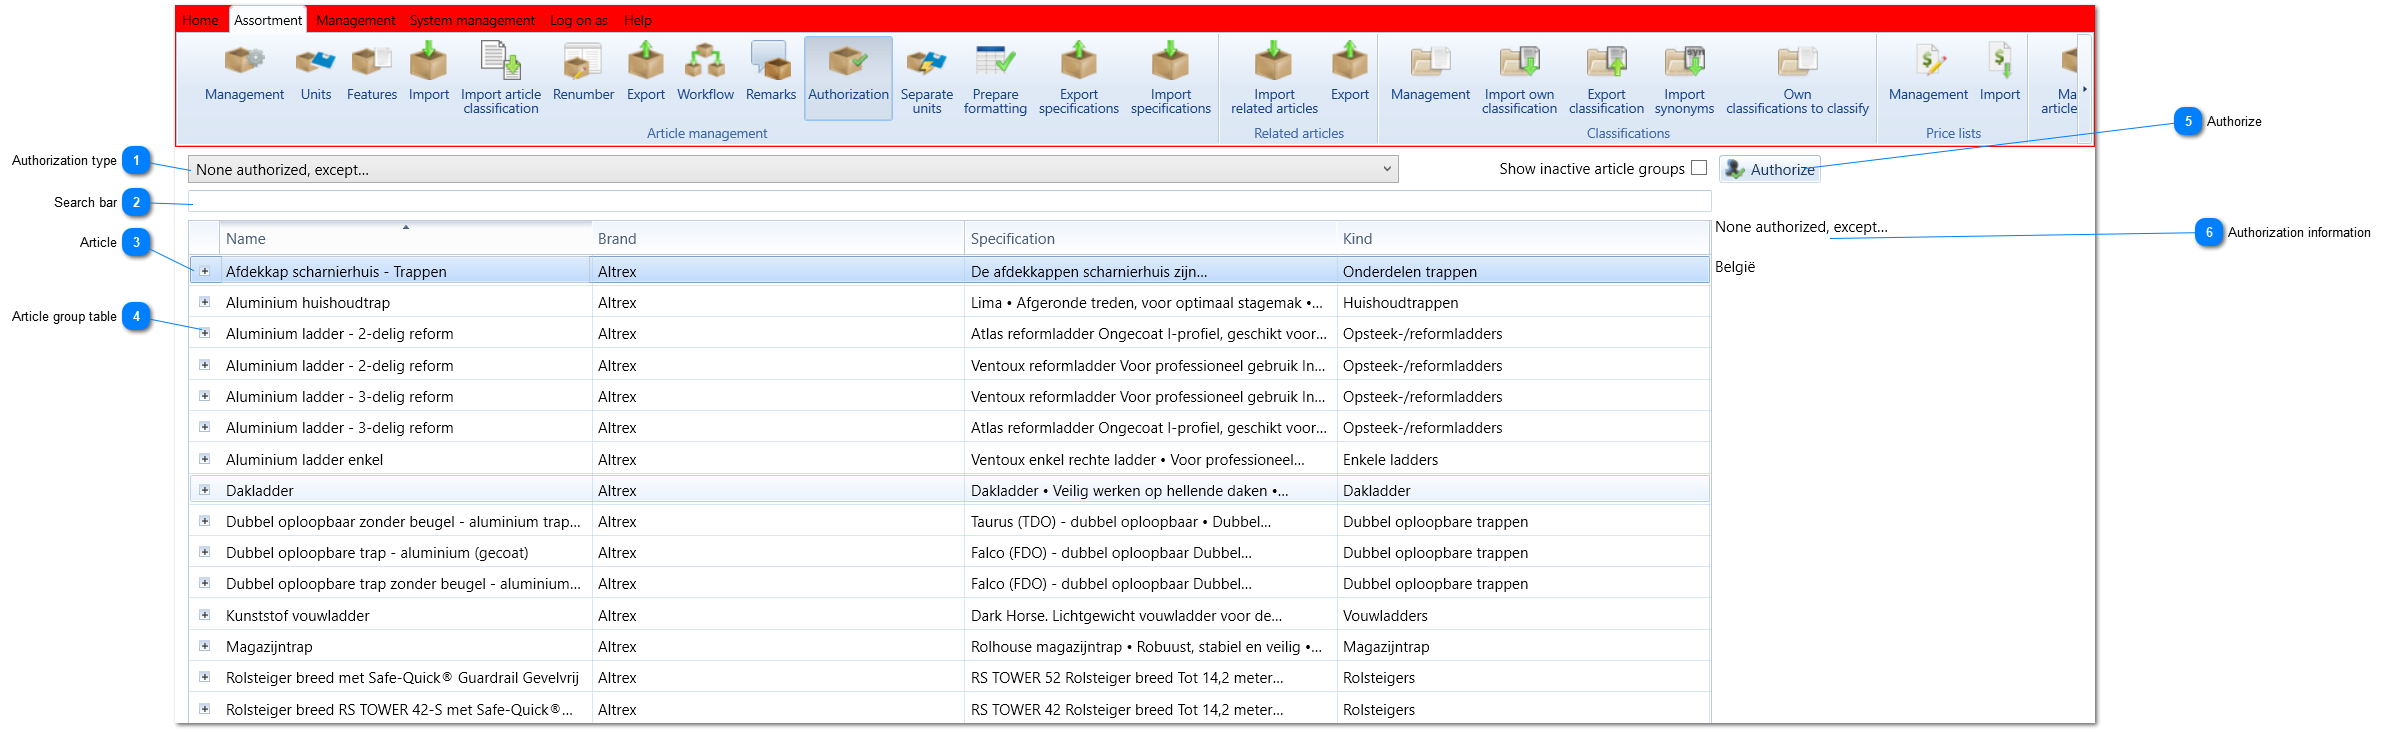2387x732 pixels.
Task: Click the Remarks ribbon icon
Action: pyautogui.click(x=770, y=72)
